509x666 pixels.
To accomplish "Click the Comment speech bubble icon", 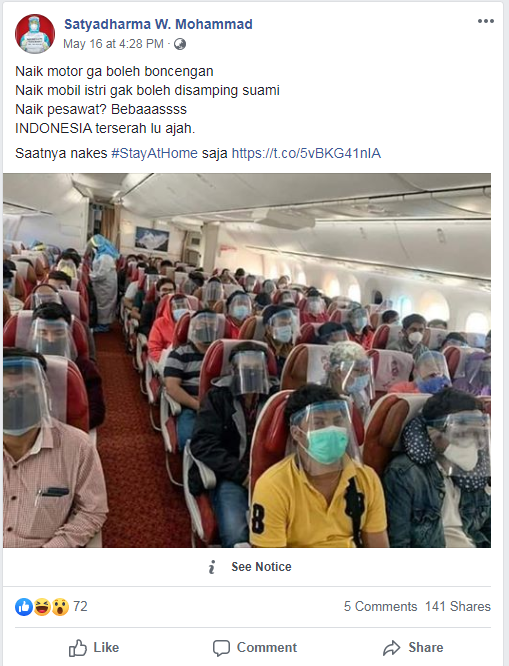I will 221,648.
